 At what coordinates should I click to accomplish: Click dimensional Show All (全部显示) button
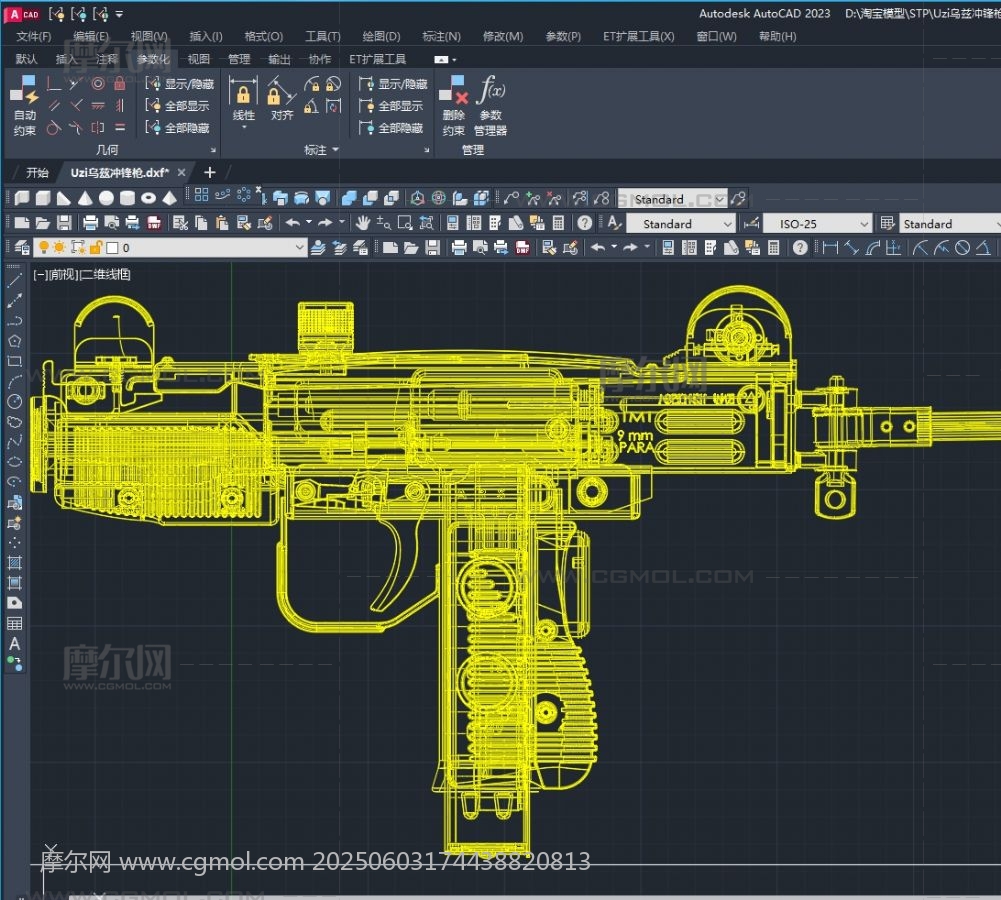[x=391, y=106]
